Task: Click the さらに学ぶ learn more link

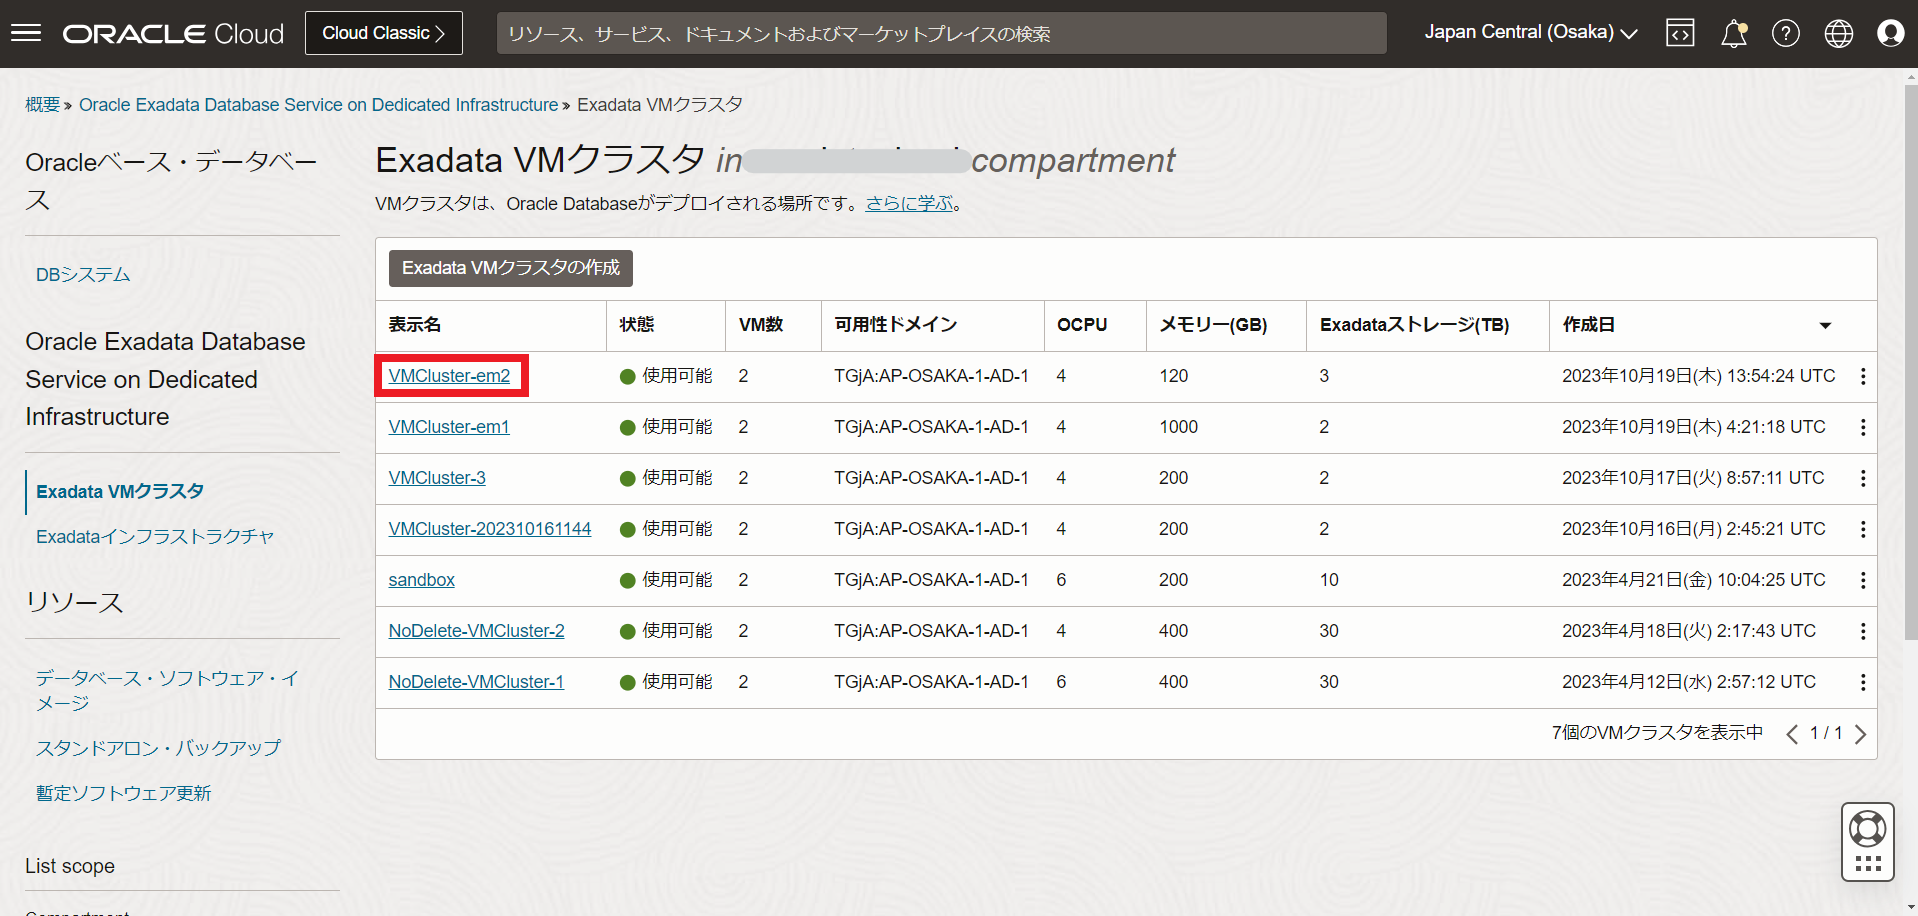Action: coord(909,203)
